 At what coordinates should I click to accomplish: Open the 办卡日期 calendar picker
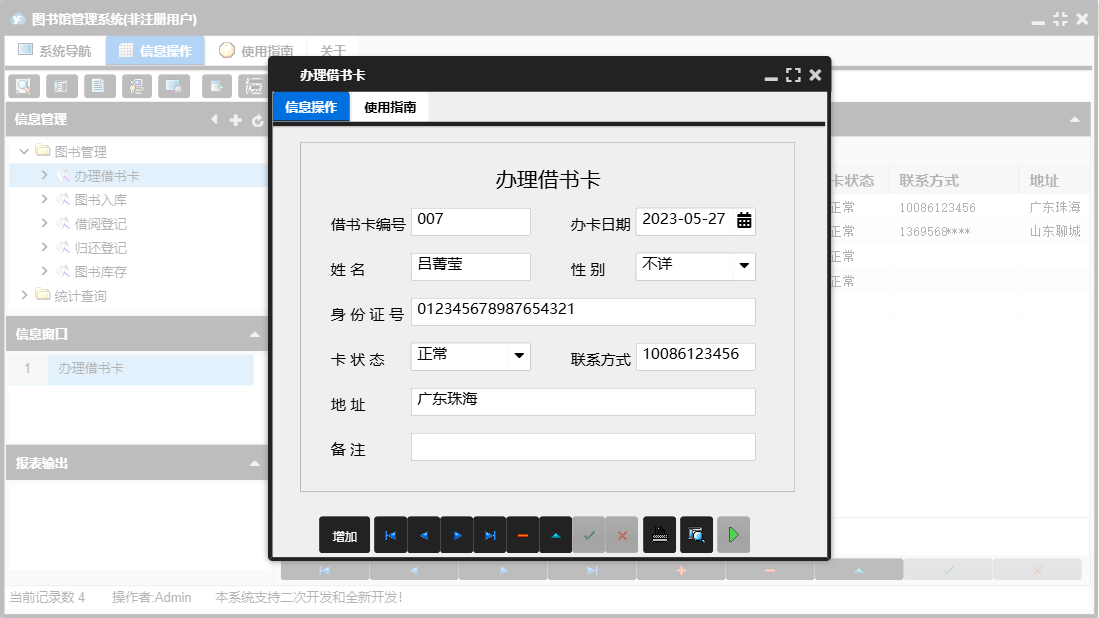pos(745,221)
